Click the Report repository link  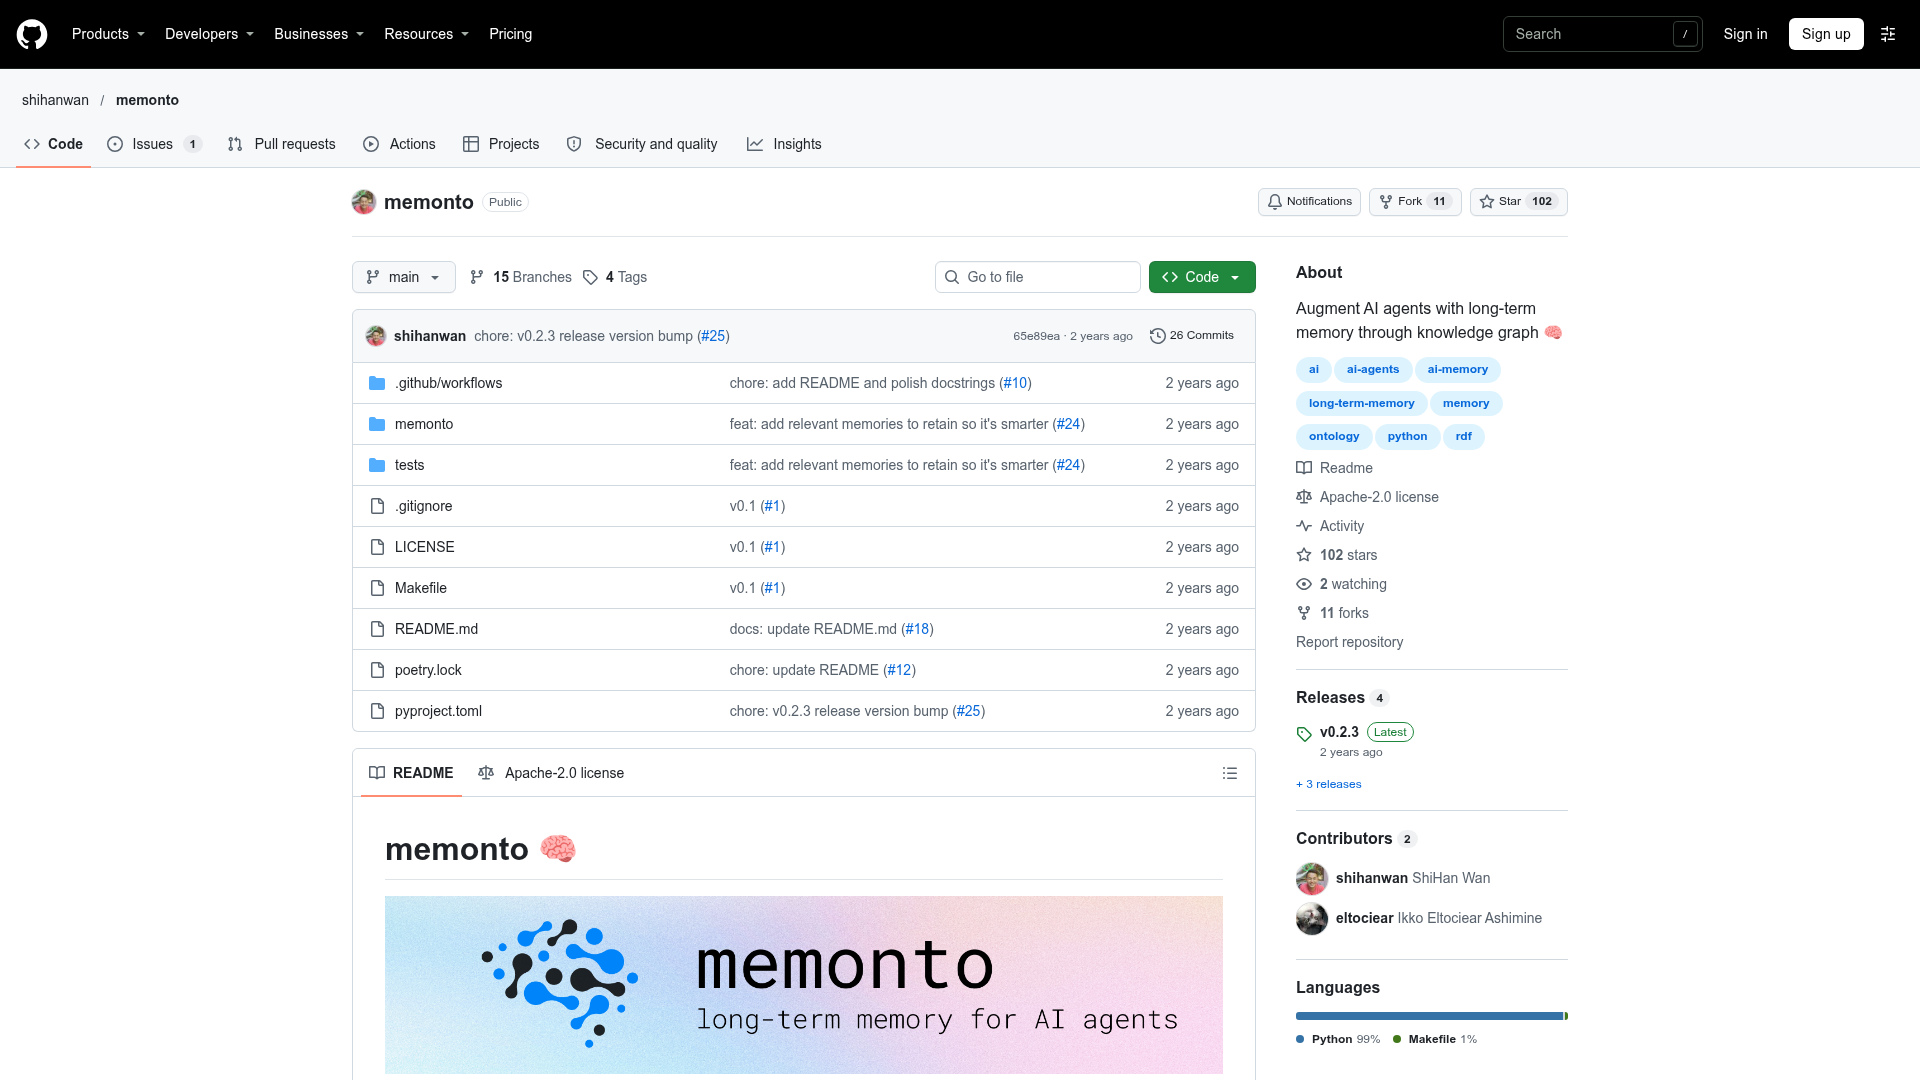(1349, 642)
